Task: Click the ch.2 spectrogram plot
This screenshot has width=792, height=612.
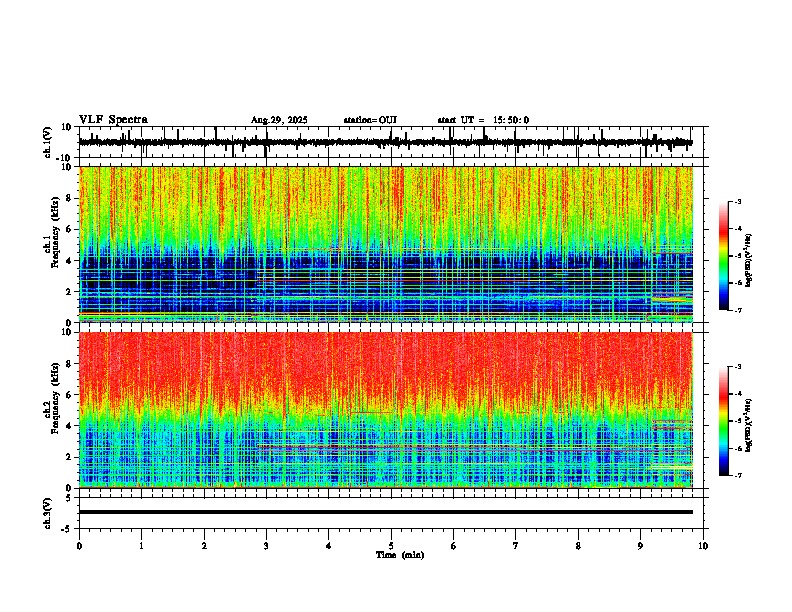Action: (386, 410)
